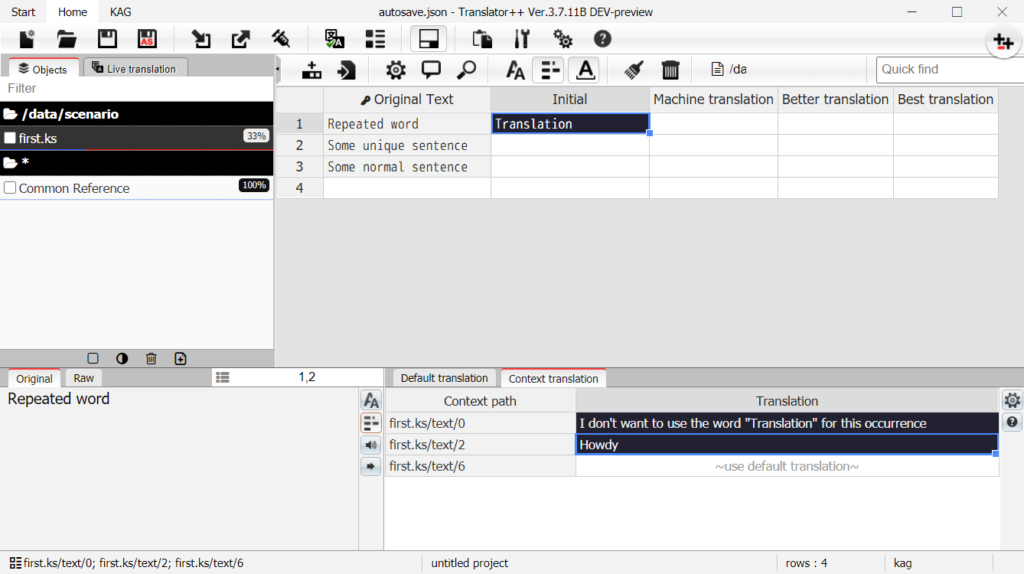The height and width of the screenshot is (574, 1024).
Task: Open the Home ribbon tab
Action: tap(72, 12)
